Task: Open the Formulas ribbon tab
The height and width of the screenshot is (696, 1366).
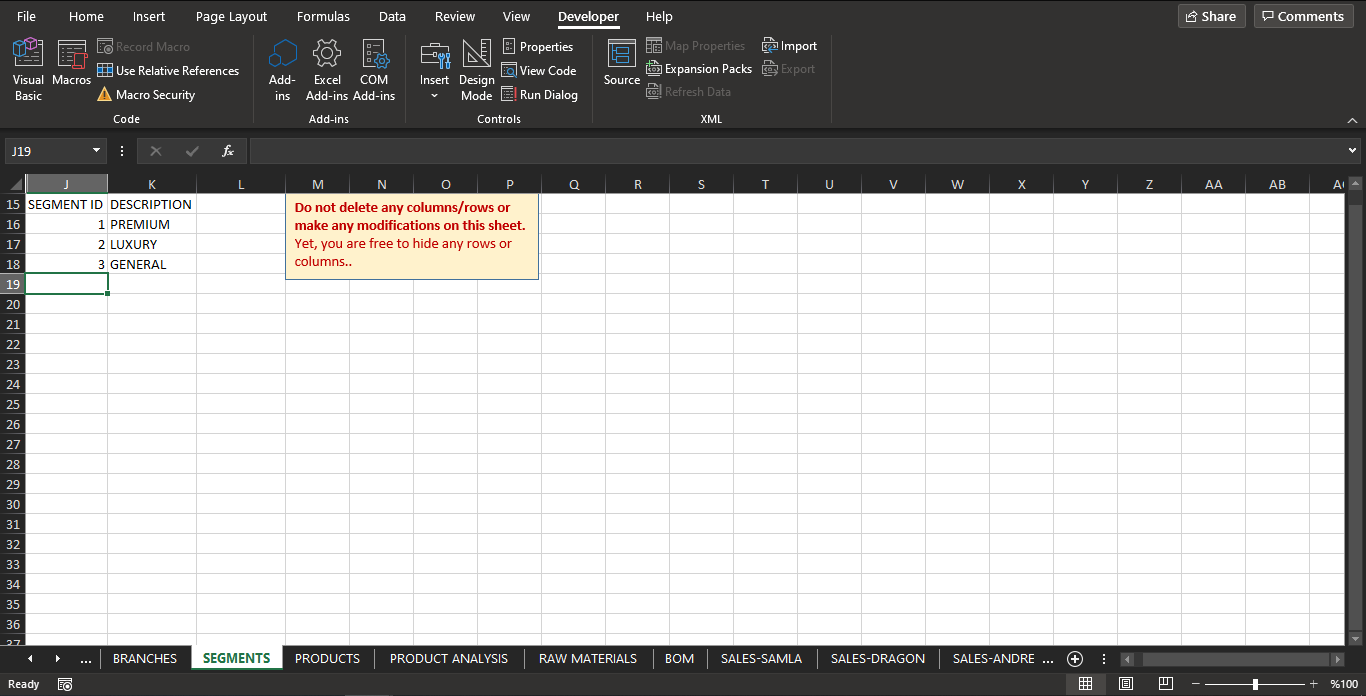Action: (x=323, y=17)
